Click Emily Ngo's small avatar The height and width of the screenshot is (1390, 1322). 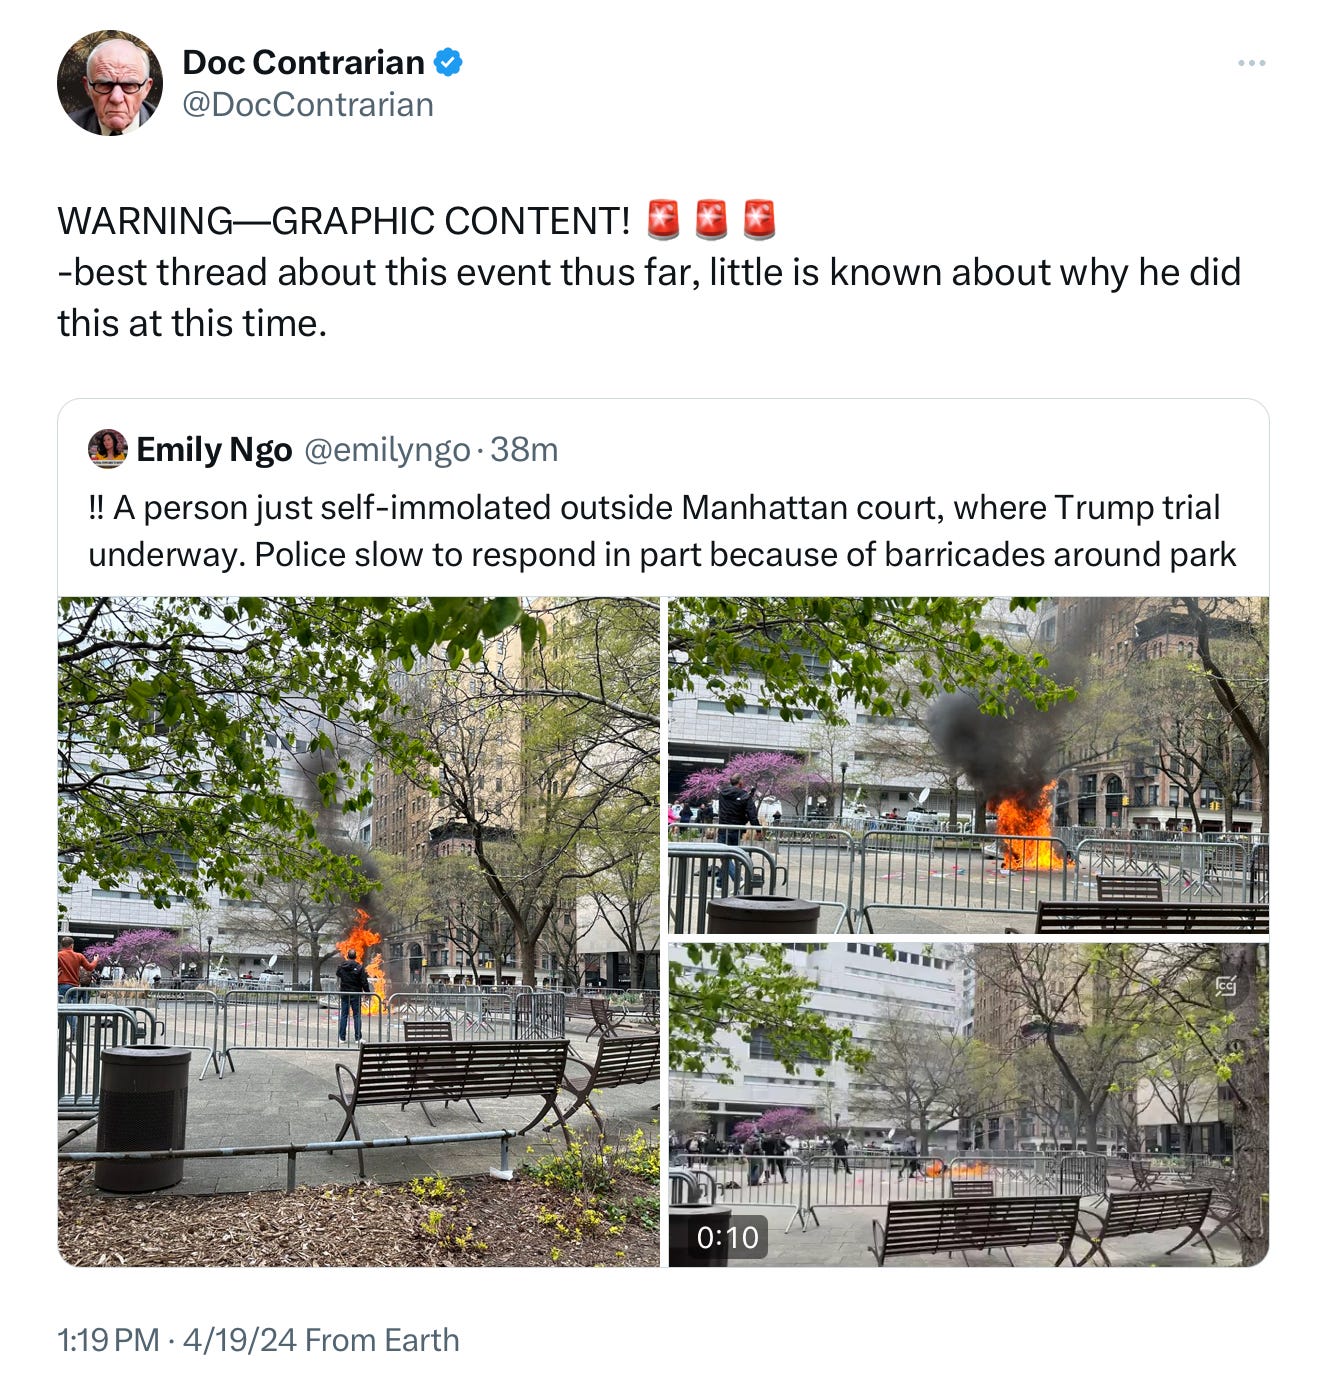coord(108,449)
